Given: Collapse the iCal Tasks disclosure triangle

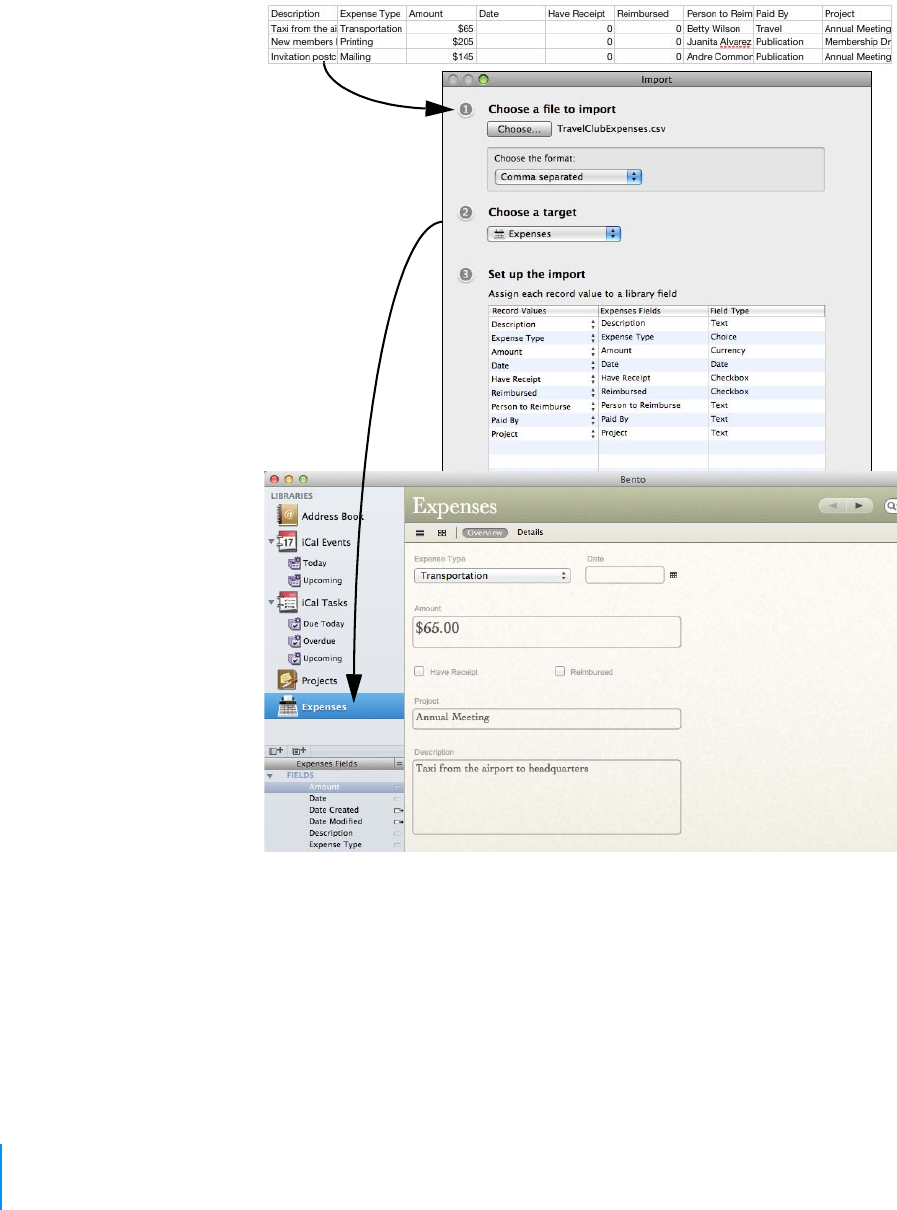Looking at the screenshot, I should pos(271,602).
